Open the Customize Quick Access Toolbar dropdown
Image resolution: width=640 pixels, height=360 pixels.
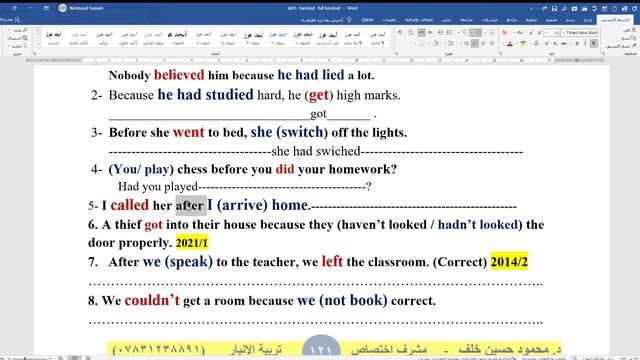point(531,9)
